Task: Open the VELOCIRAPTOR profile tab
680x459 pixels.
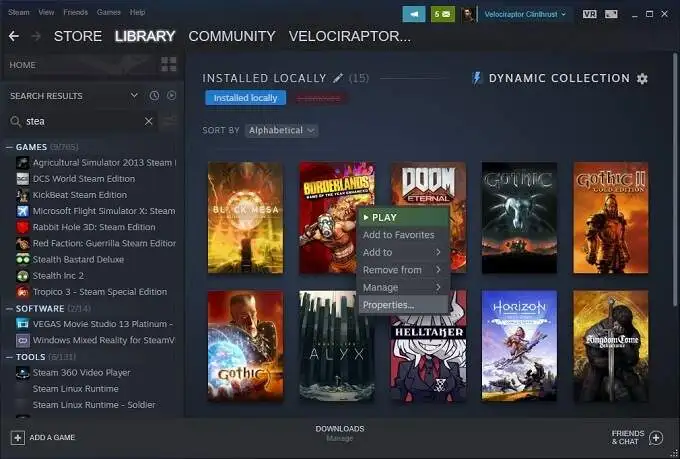Action: 350,36
